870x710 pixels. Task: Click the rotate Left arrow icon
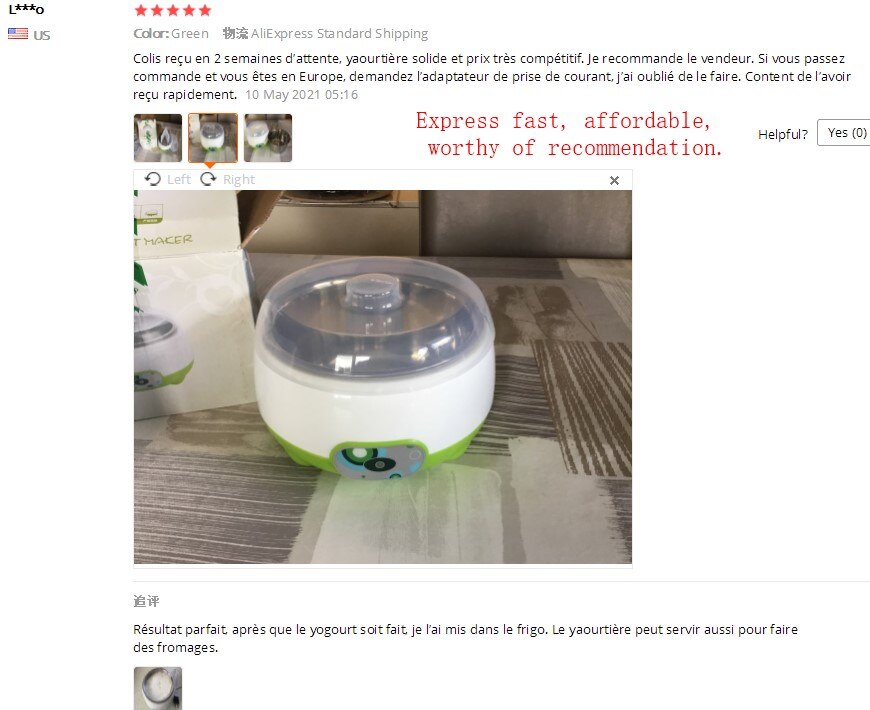click(153, 179)
